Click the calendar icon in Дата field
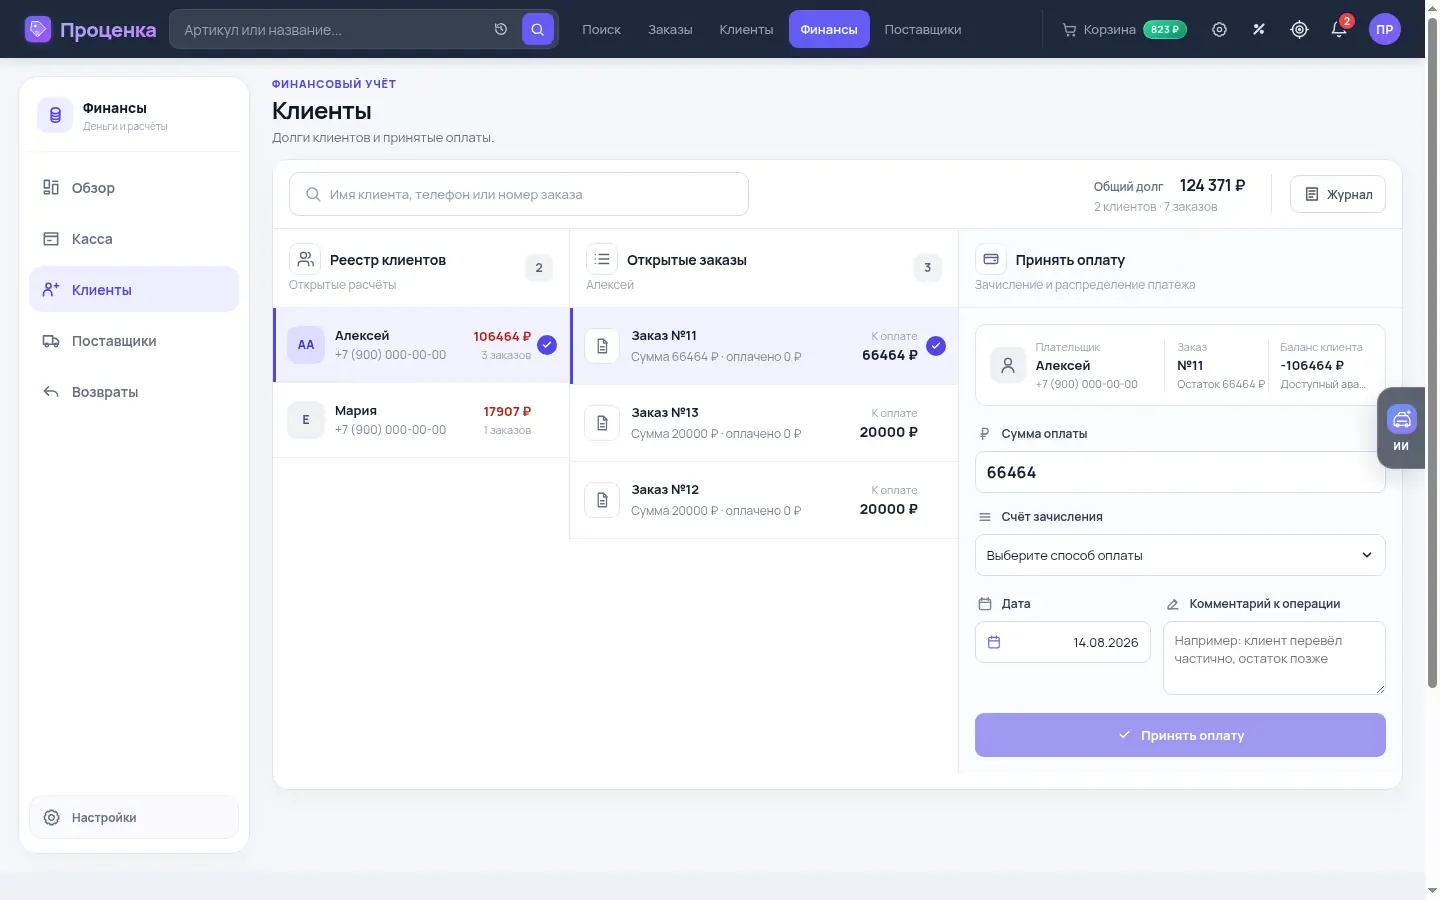The image size is (1440, 900). tap(994, 642)
